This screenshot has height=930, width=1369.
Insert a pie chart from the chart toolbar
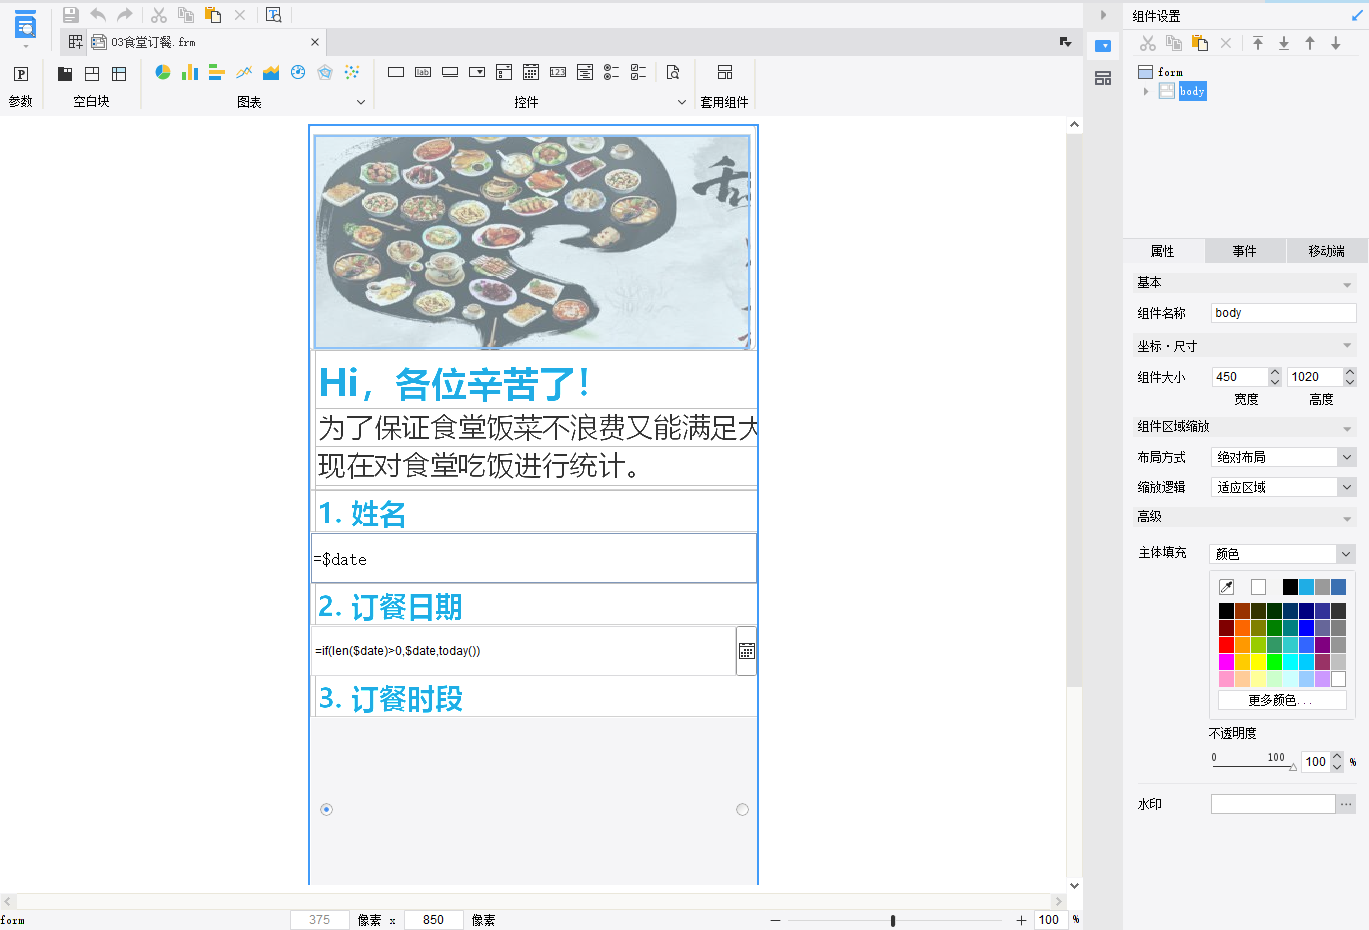point(163,72)
